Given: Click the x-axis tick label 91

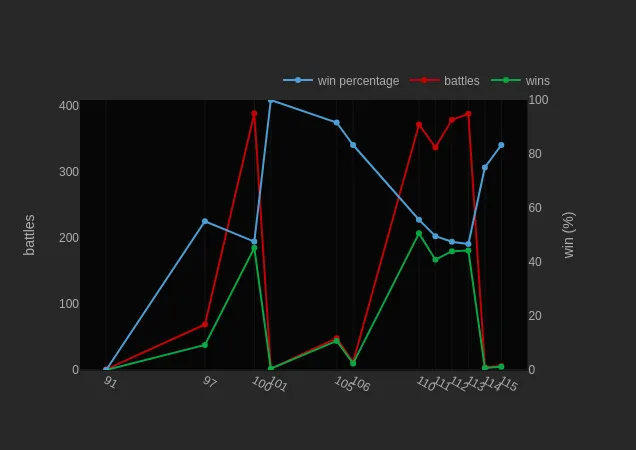Looking at the screenshot, I should pyautogui.click(x=110, y=382).
